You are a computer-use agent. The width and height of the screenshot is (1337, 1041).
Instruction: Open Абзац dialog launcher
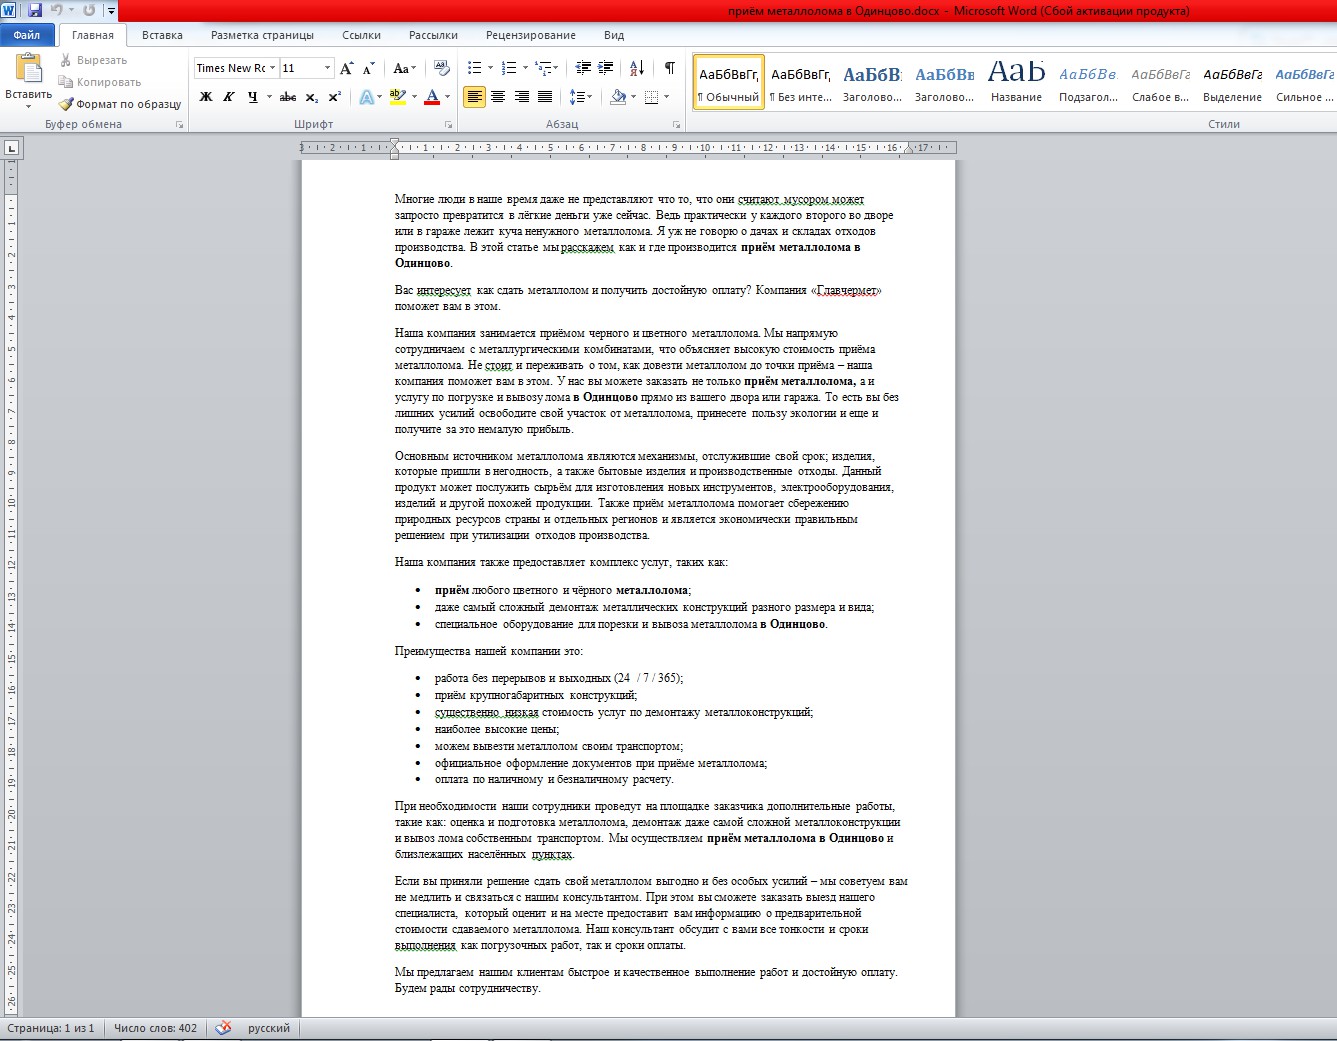pos(677,125)
